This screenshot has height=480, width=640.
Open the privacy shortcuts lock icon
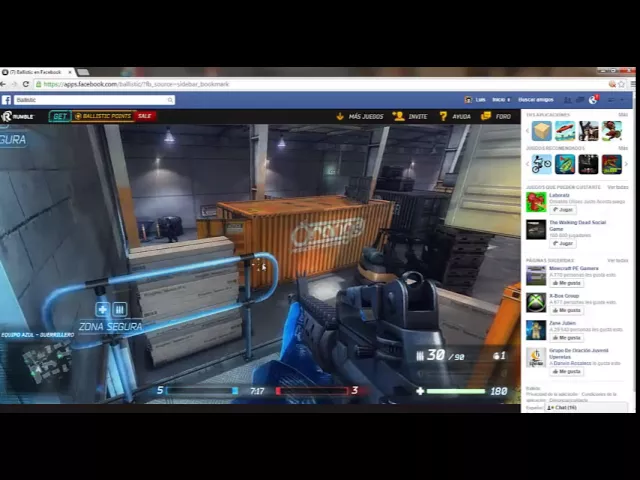pyautogui.click(x=611, y=100)
